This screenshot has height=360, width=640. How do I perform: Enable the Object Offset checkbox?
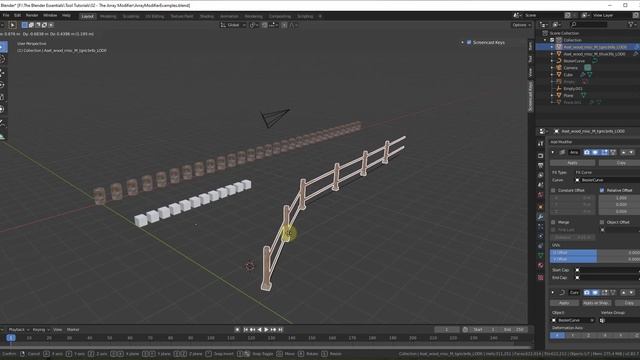tap(602, 222)
